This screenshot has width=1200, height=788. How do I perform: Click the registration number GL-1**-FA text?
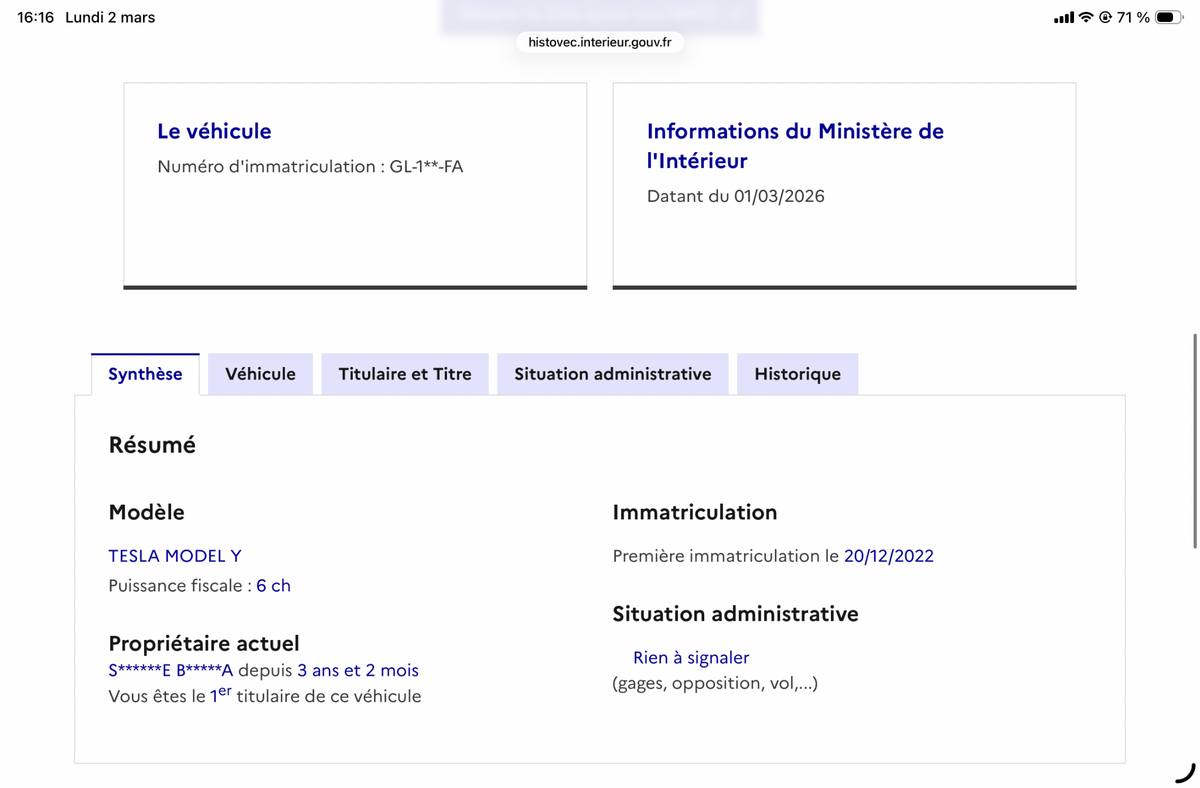pyautogui.click(x=427, y=167)
